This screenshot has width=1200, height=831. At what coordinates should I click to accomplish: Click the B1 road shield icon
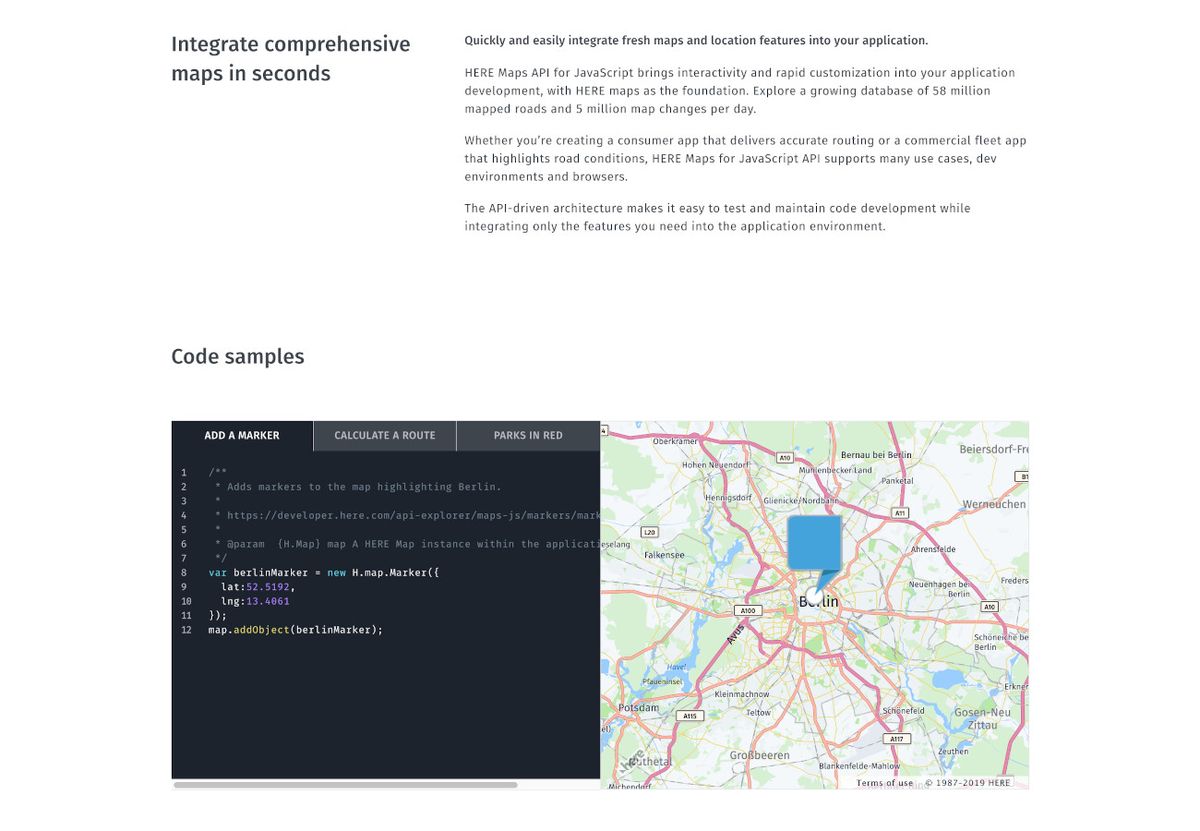[1023, 476]
